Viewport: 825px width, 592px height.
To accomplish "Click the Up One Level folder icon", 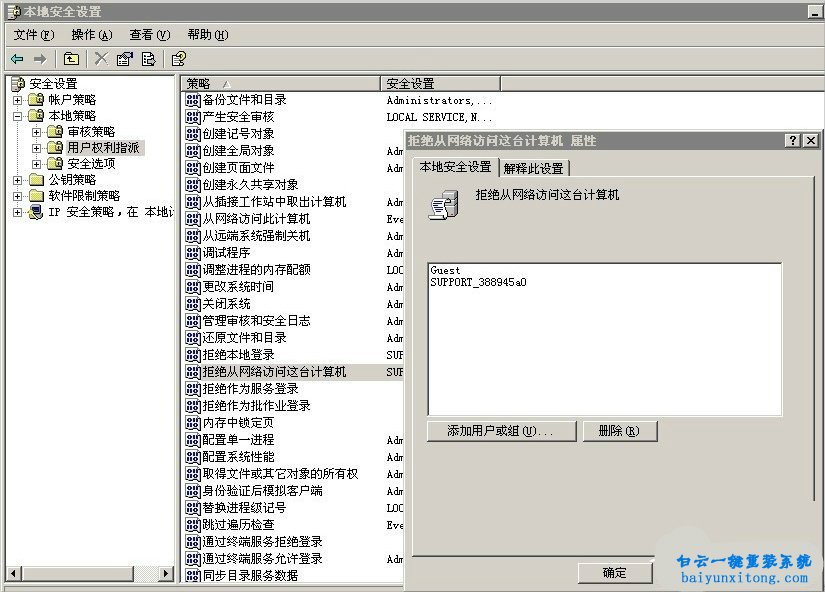I will tap(70, 58).
